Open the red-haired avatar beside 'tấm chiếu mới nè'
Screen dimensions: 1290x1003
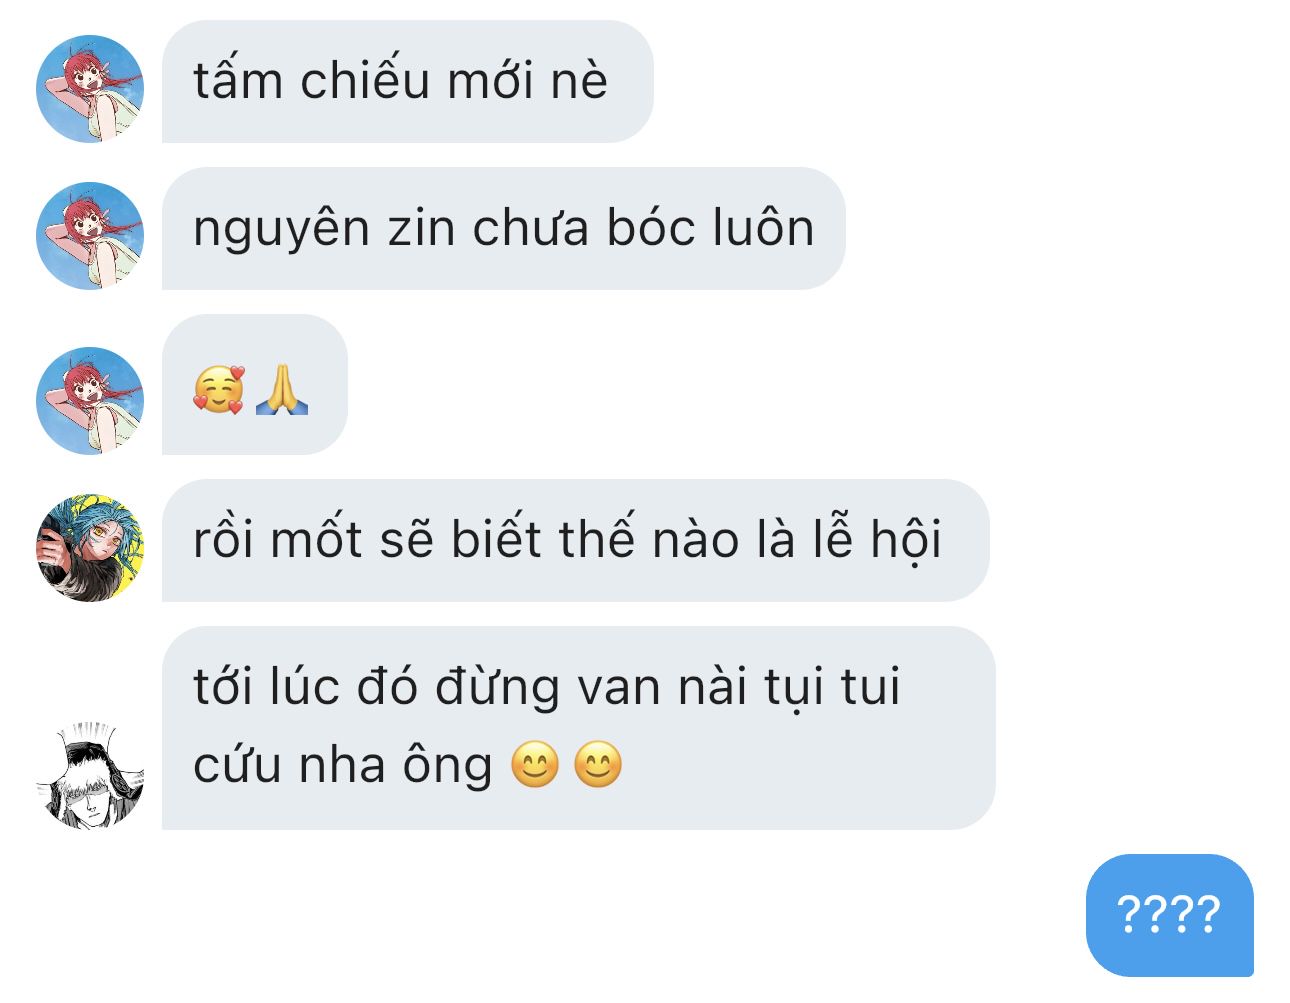(90, 89)
